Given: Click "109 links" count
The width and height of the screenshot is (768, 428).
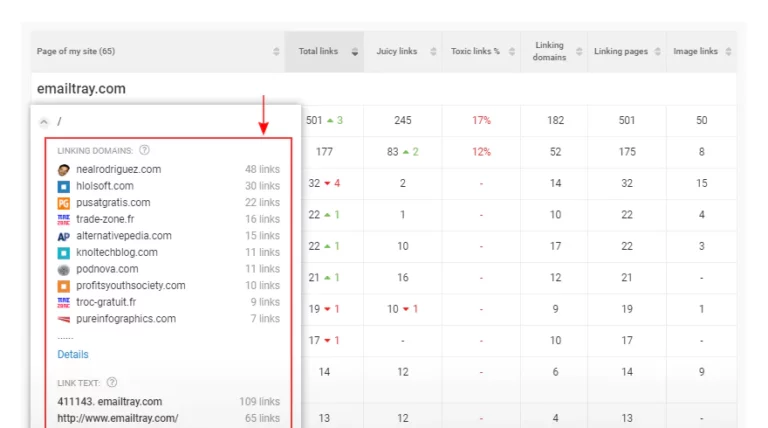Looking at the screenshot, I should (x=260, y=402).
